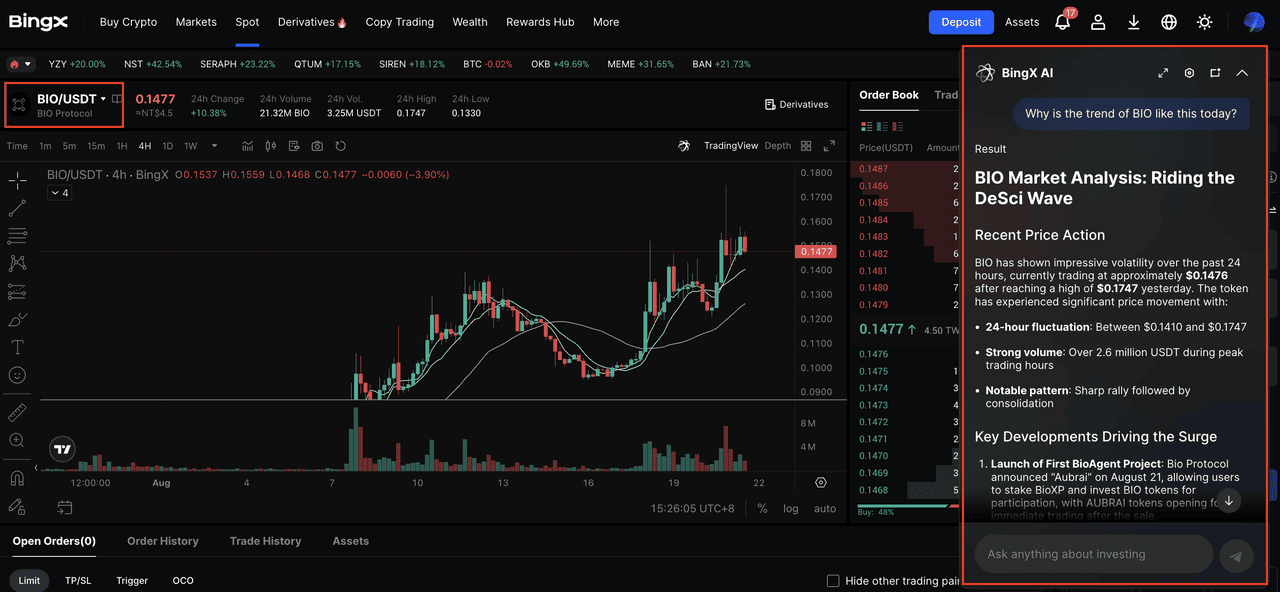
Task: Pick the emoji drawing tool
Action: (15, 375)
